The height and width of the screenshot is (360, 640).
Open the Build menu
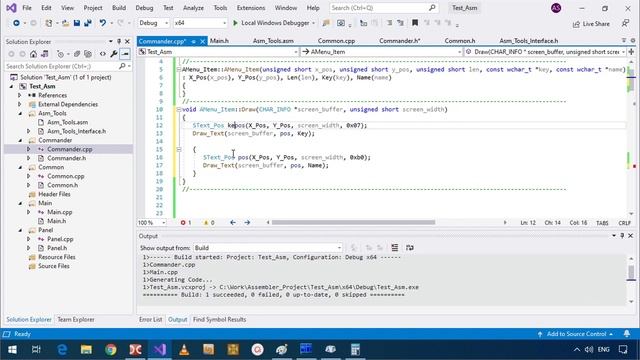coord(119,8)
